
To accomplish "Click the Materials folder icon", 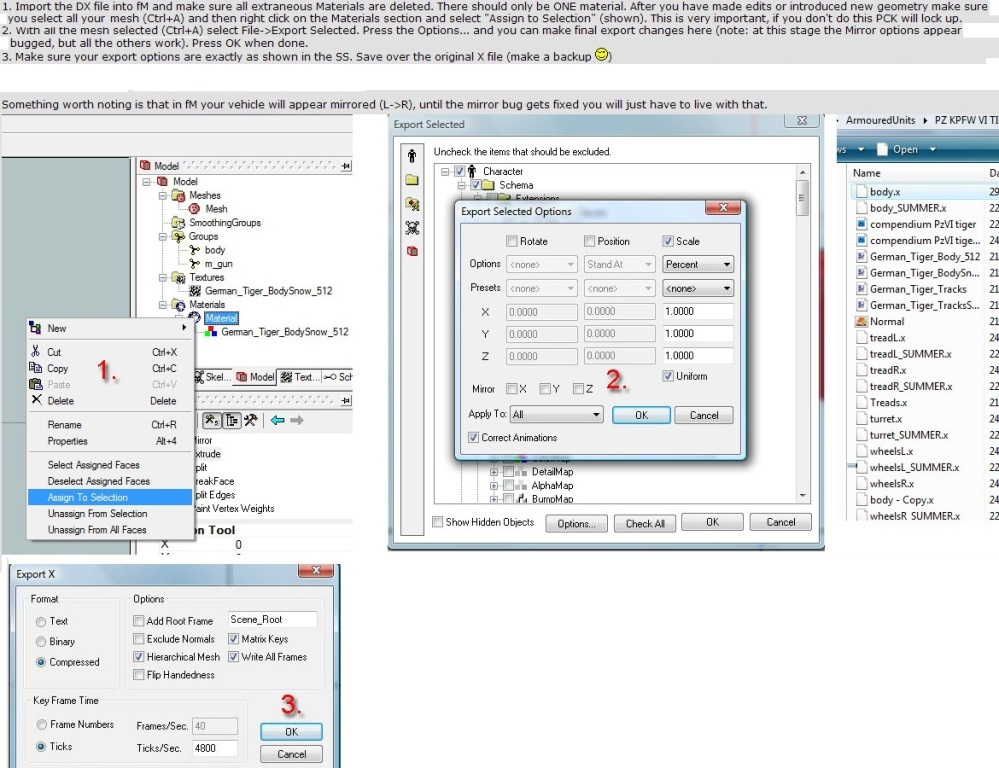I will 179,305.
